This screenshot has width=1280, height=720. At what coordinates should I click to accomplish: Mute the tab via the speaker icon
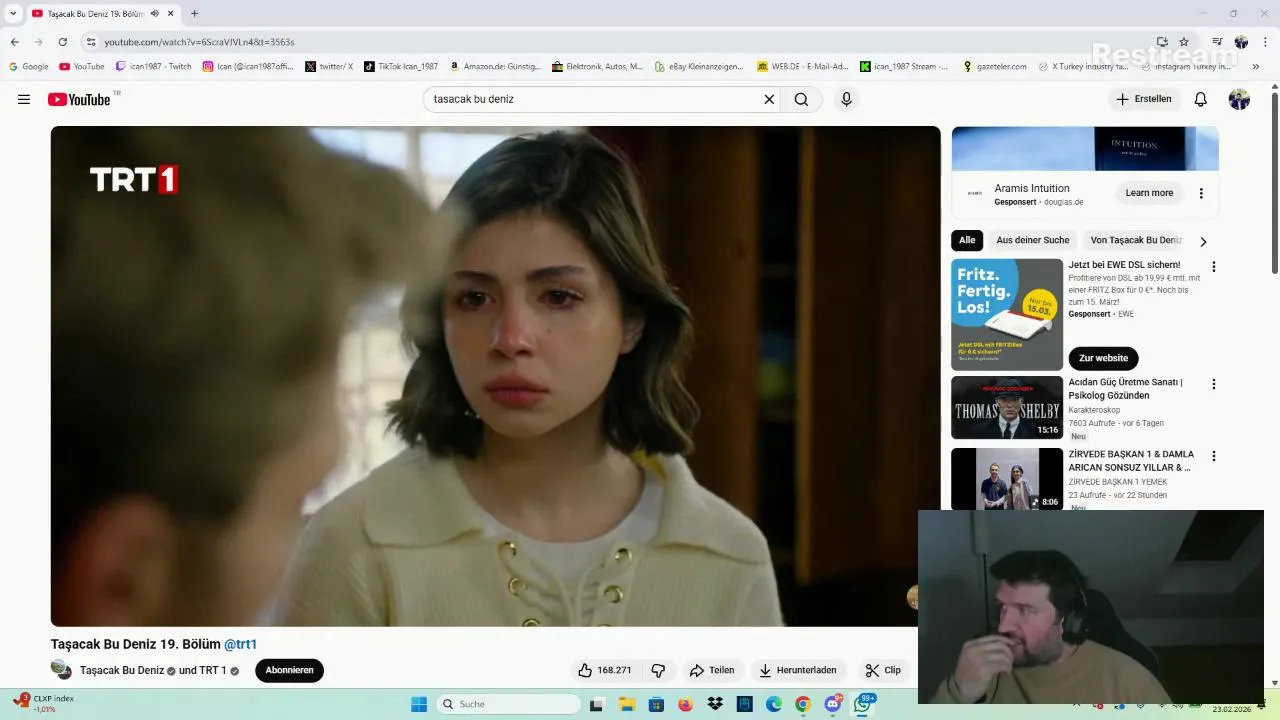coord(154,13)
